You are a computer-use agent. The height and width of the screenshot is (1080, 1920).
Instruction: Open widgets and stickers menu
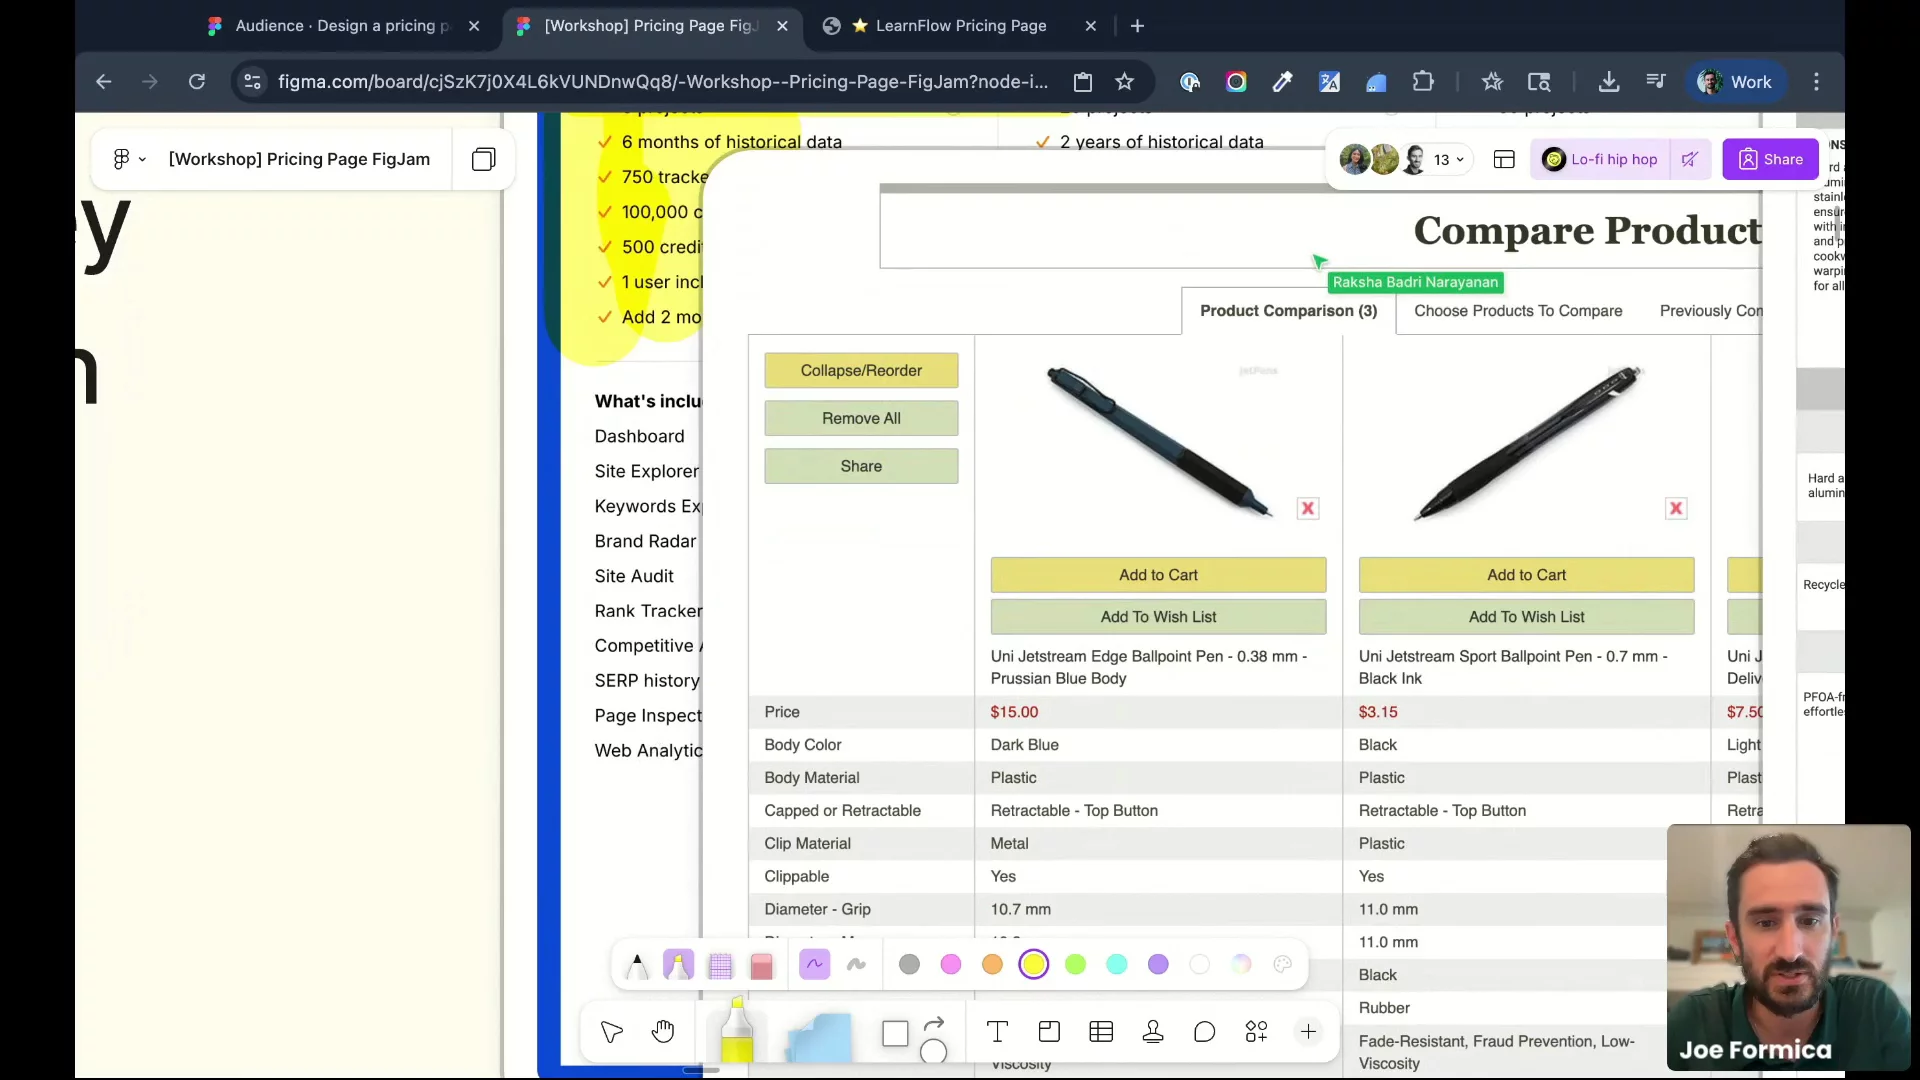point(1257,1032)
